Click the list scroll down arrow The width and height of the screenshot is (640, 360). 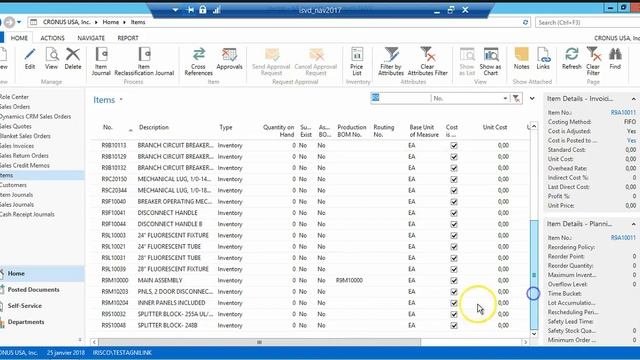click(x=534, y=334)
